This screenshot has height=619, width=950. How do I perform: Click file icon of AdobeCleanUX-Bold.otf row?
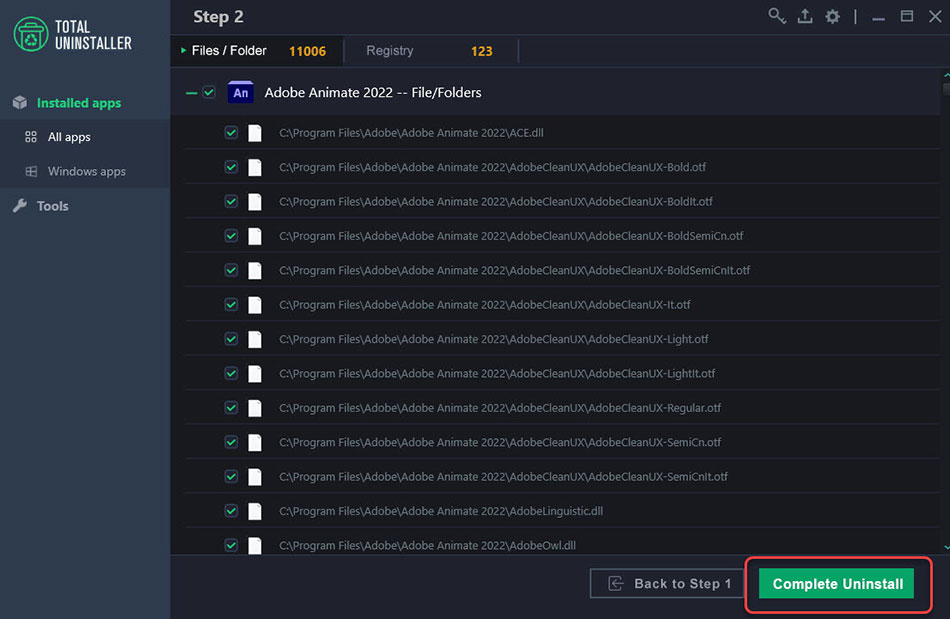pos(255,167)
